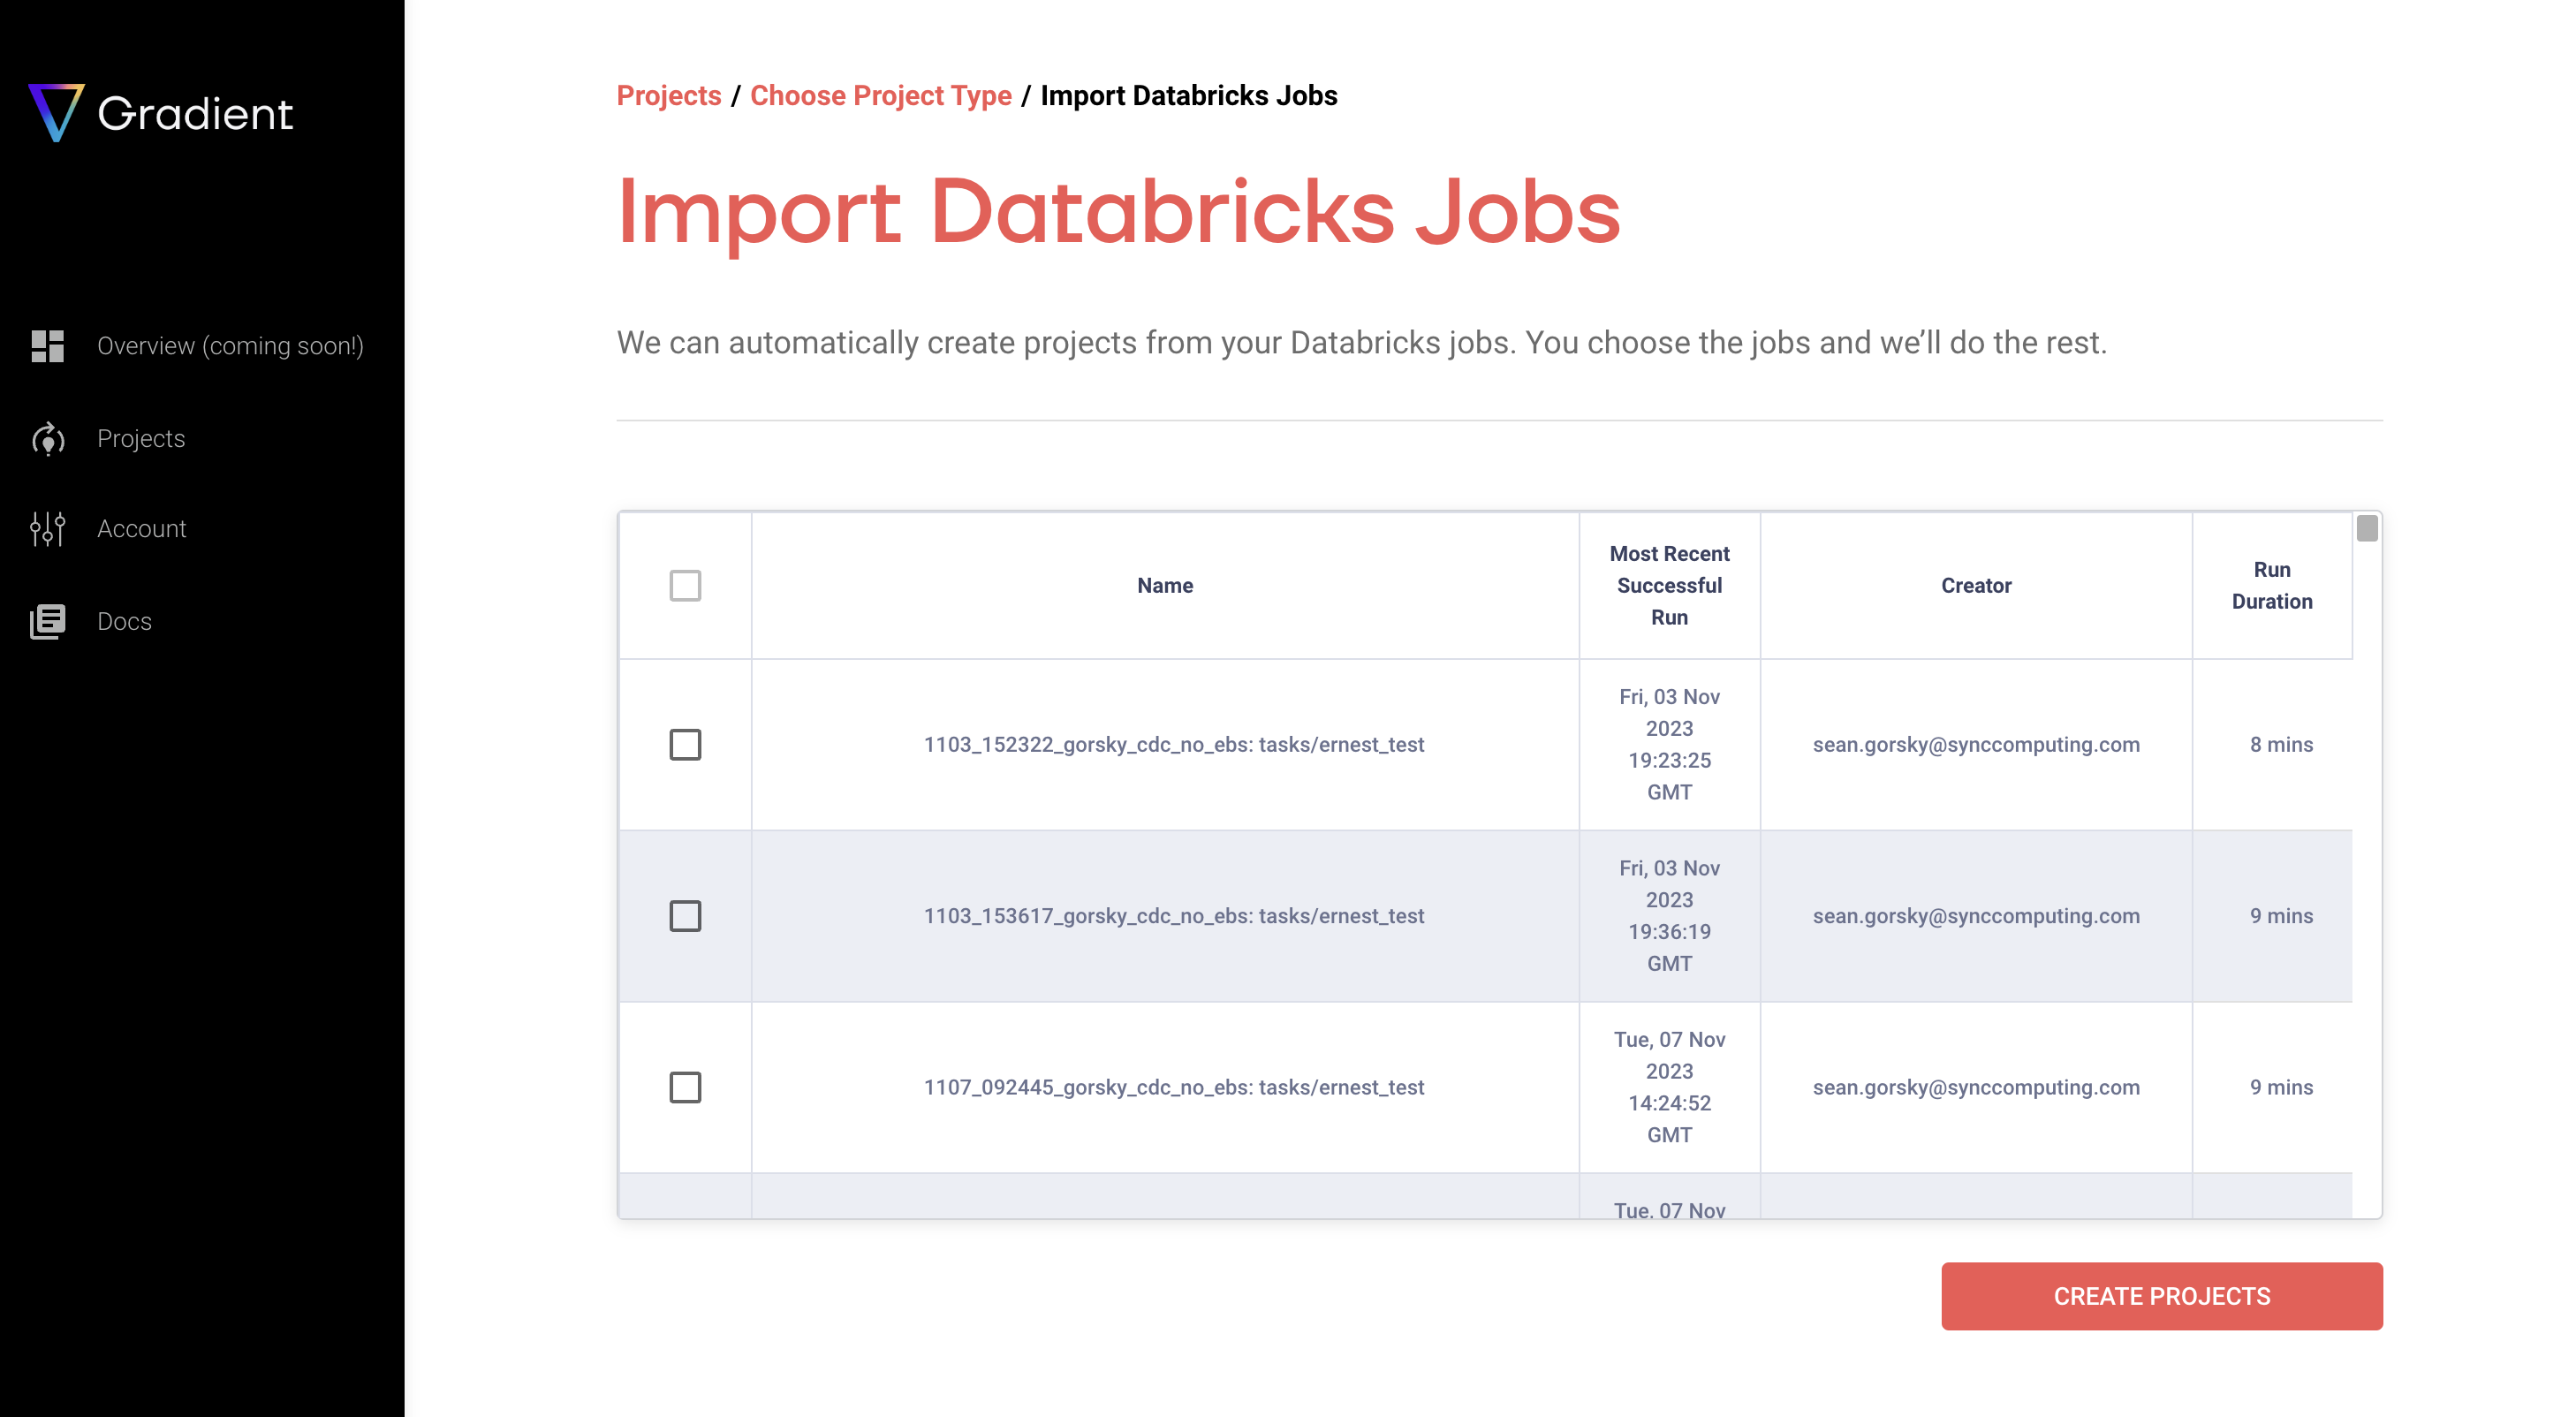Image resolution: width=2576 pixels, height=1417 pixels.
Task: Check the box for 1103_152322_gorsky job
Action: pos(685,744)
